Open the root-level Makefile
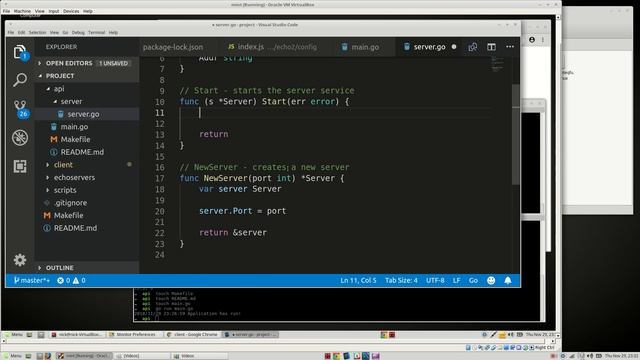 (x=87, y=216)
